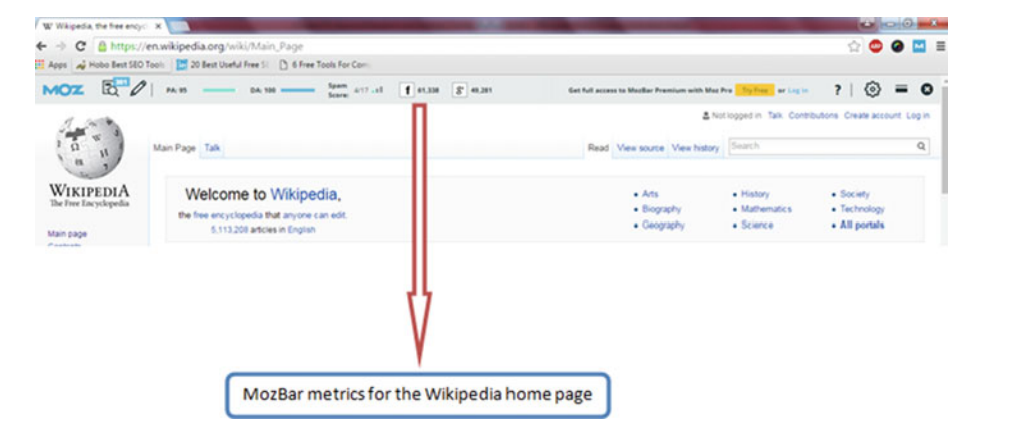The height and width of the screenshot is (442, 1018).
Task: Open 20 Best Useful Free bookmark
Action: 223,66
